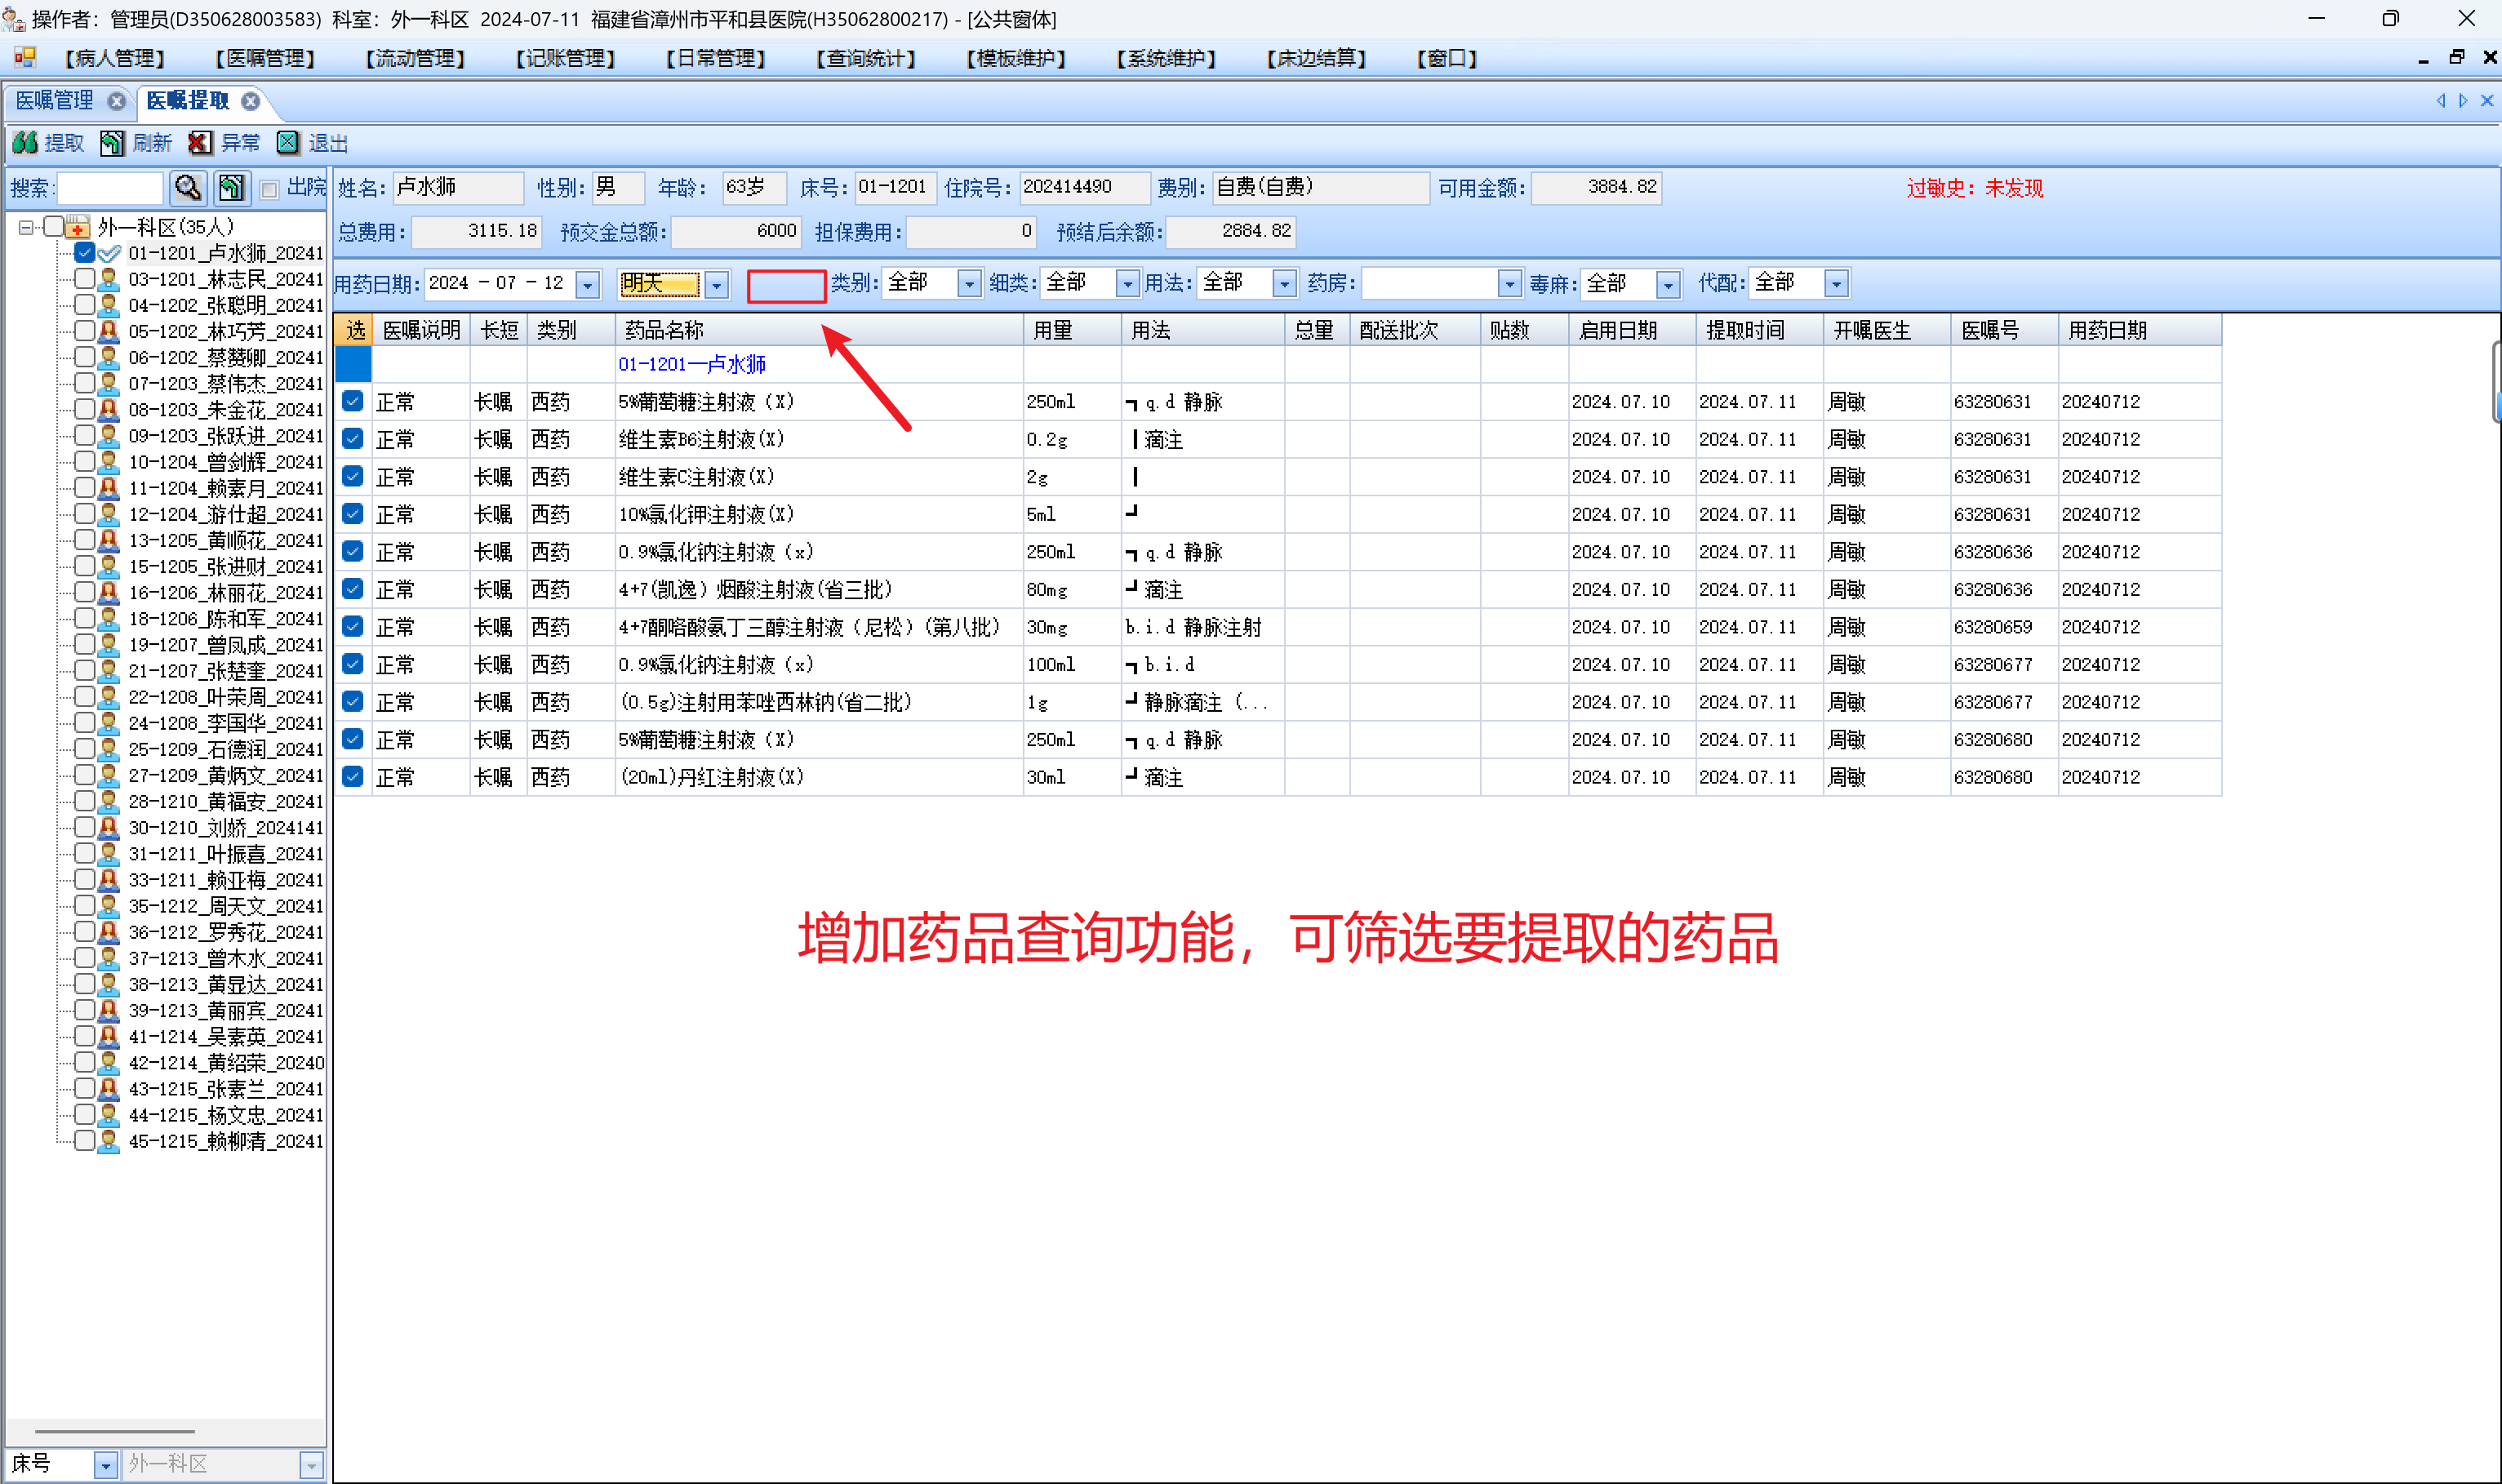Collapse the 外一科区 tree node
This screenshot has width=2502, height=1484.
pos(26,227)
